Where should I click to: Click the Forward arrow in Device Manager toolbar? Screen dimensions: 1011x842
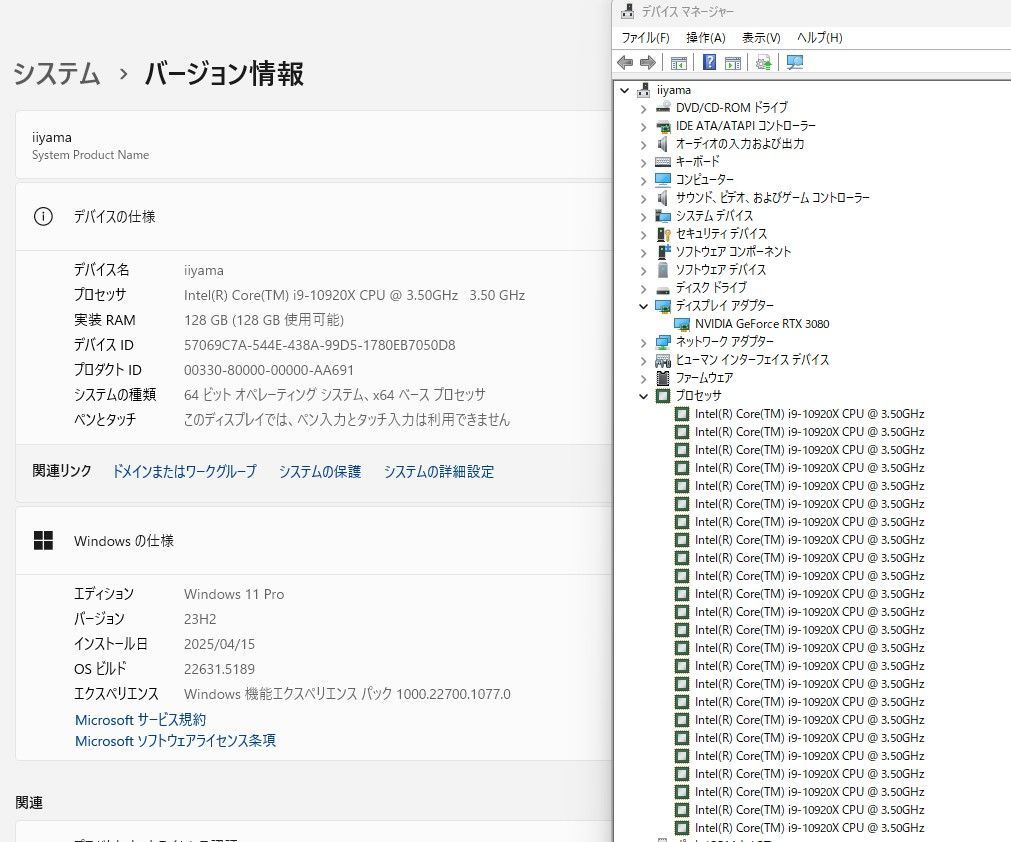(x=647, y=62)
